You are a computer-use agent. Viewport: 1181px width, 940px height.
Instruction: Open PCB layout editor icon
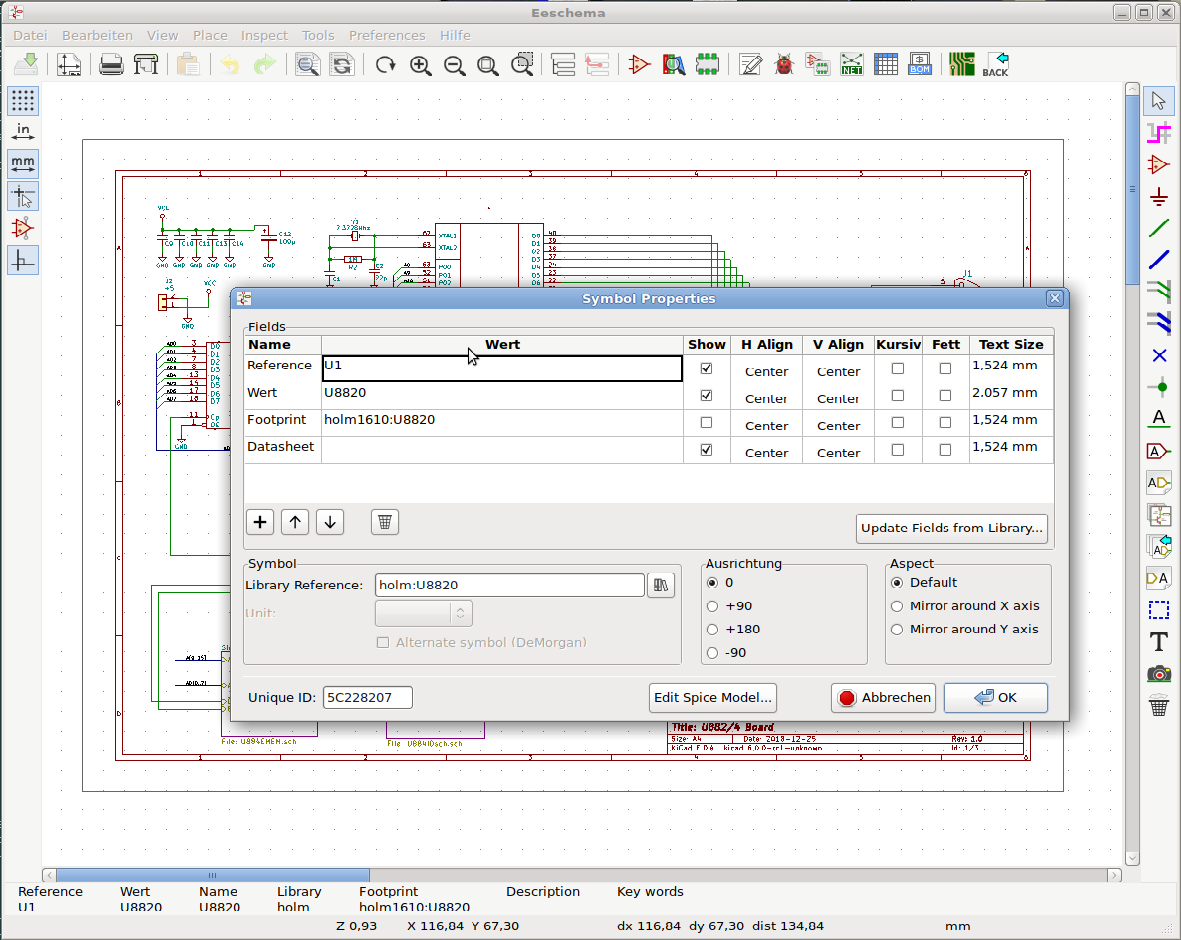tap(962, 65)
